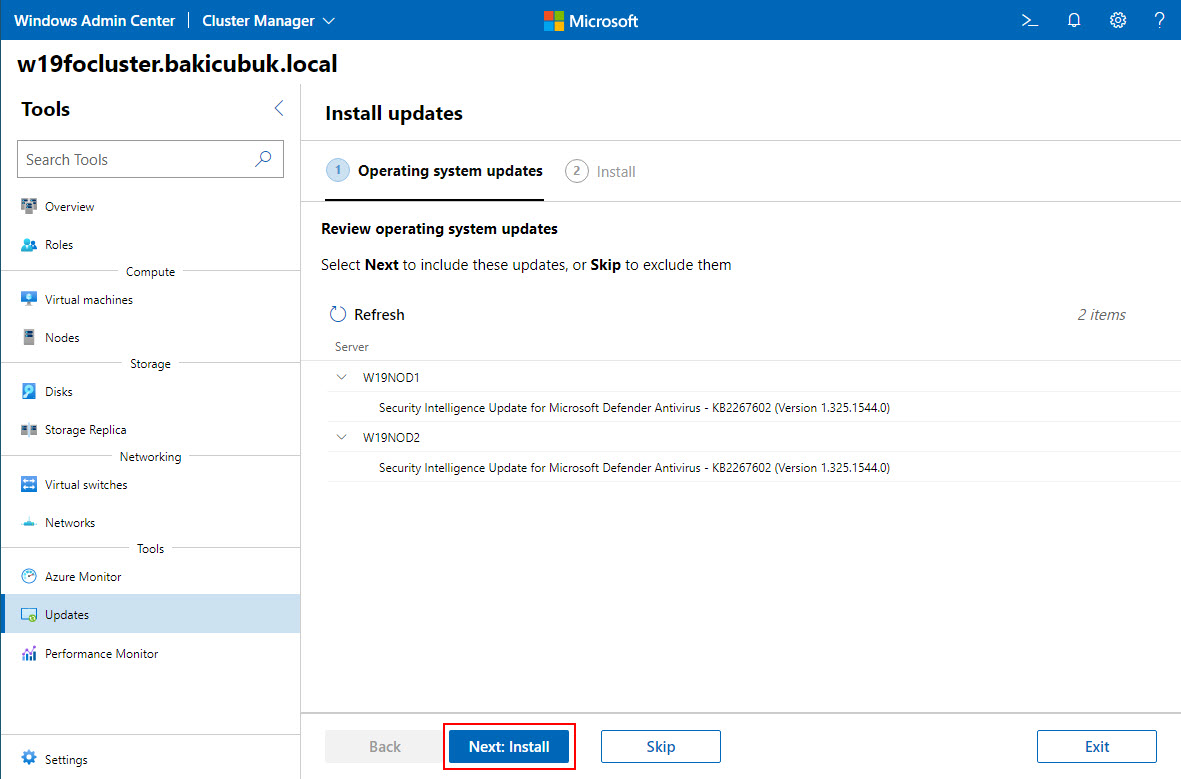Click Virtual machines icon
The width and height of the screenshot is (1181, 779).
29,299
